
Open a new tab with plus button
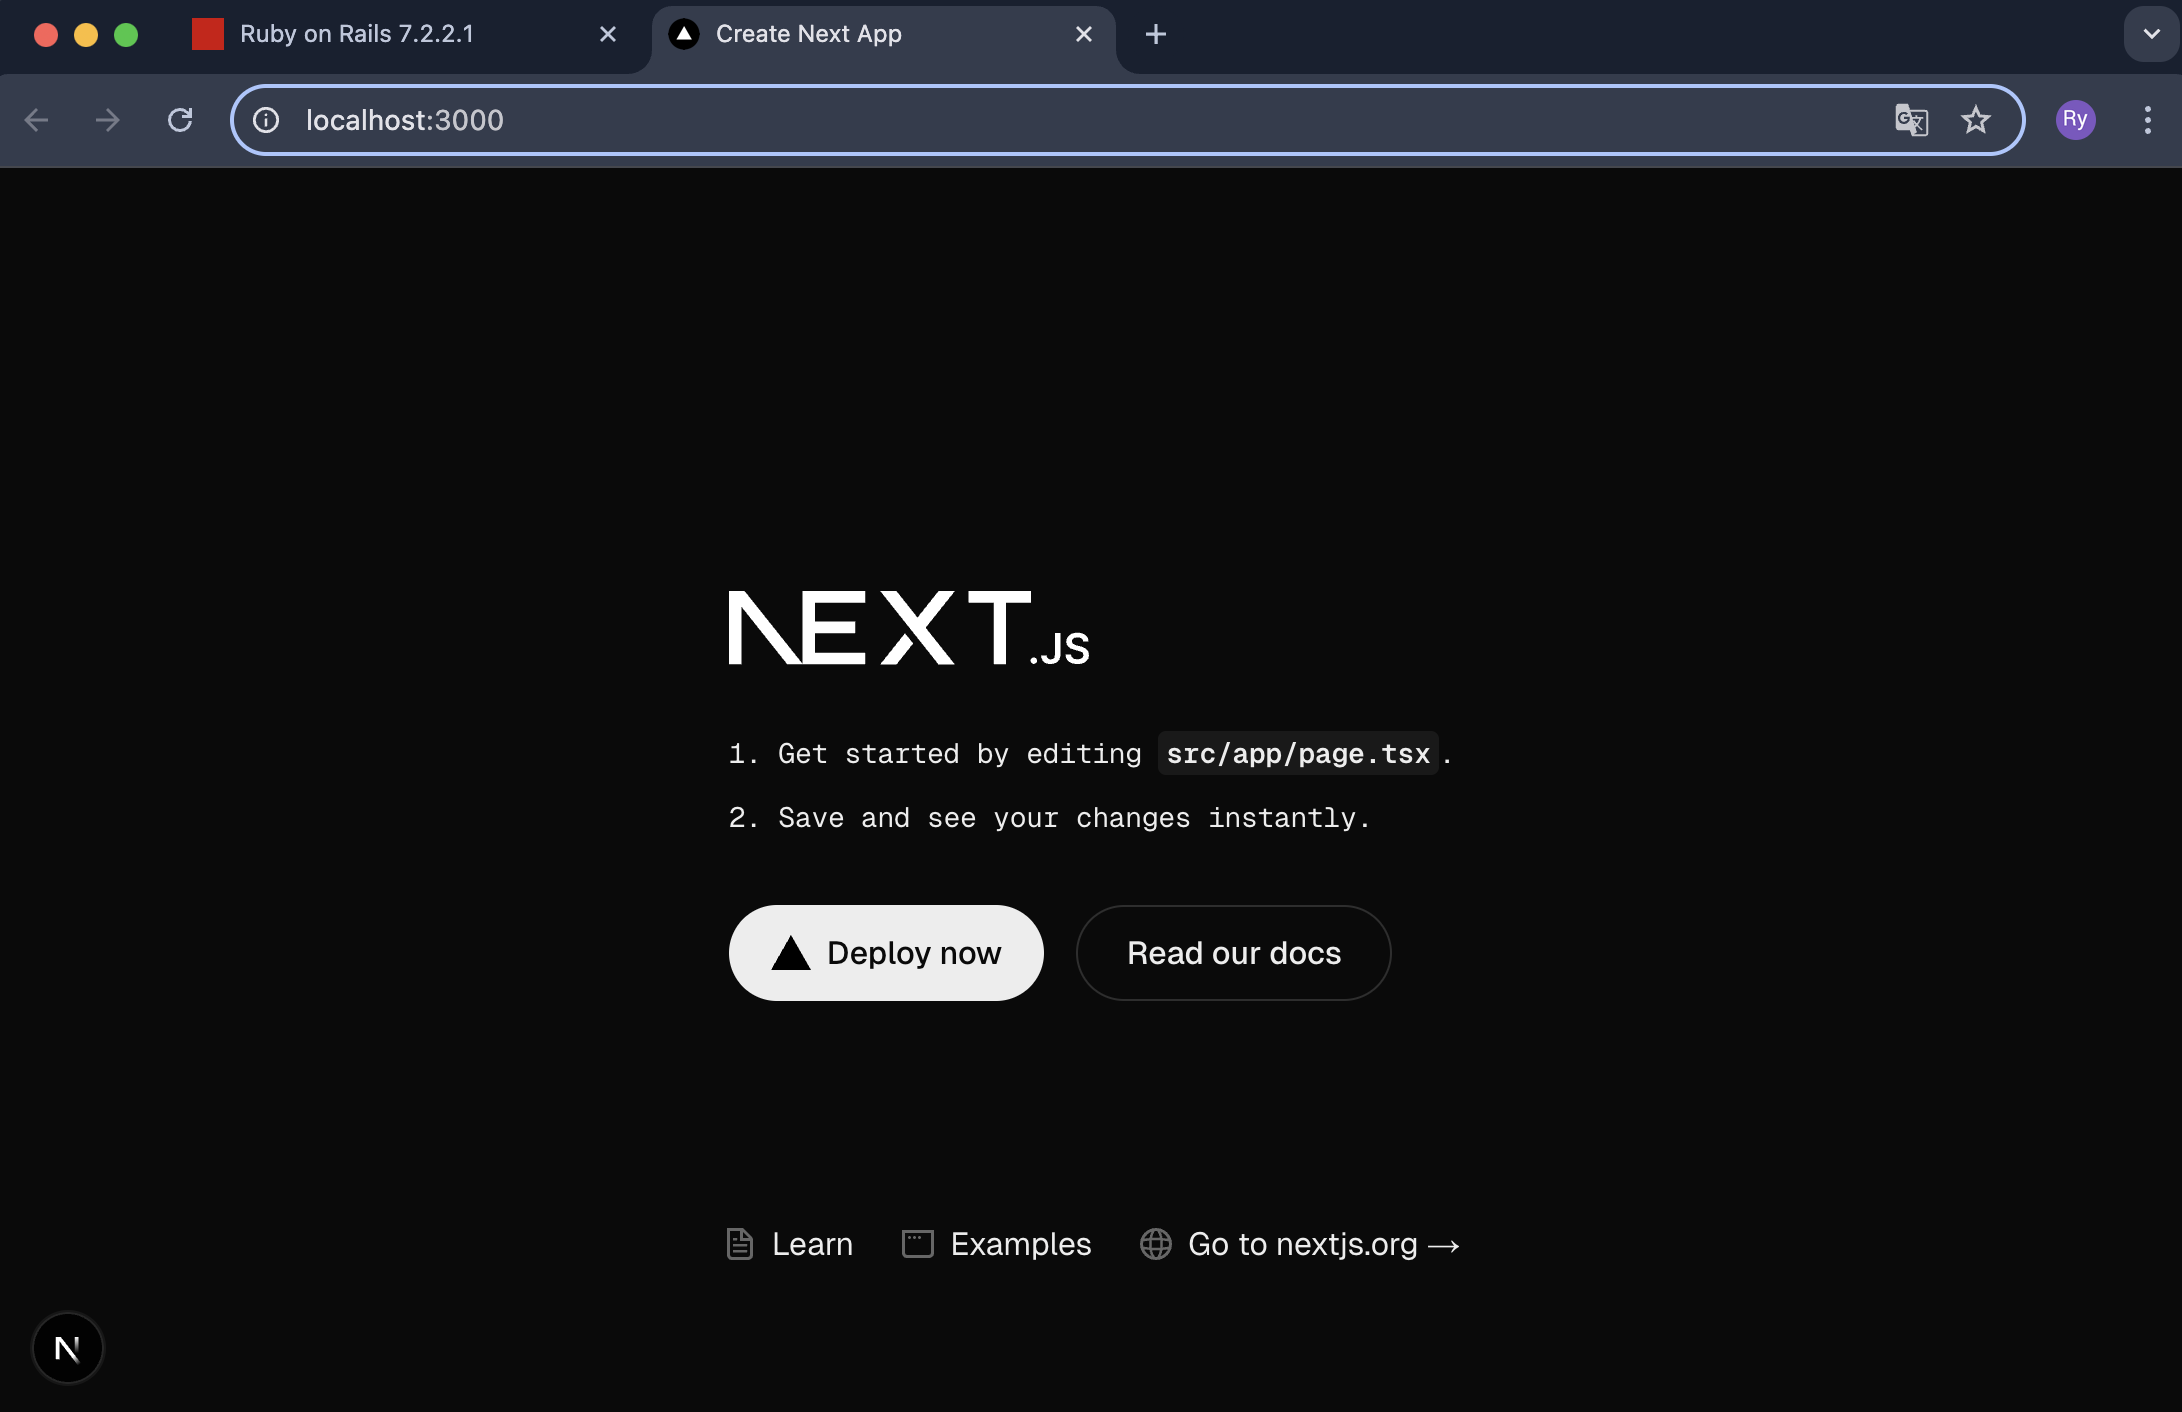pyautogui.click(x=1156, y=34)
